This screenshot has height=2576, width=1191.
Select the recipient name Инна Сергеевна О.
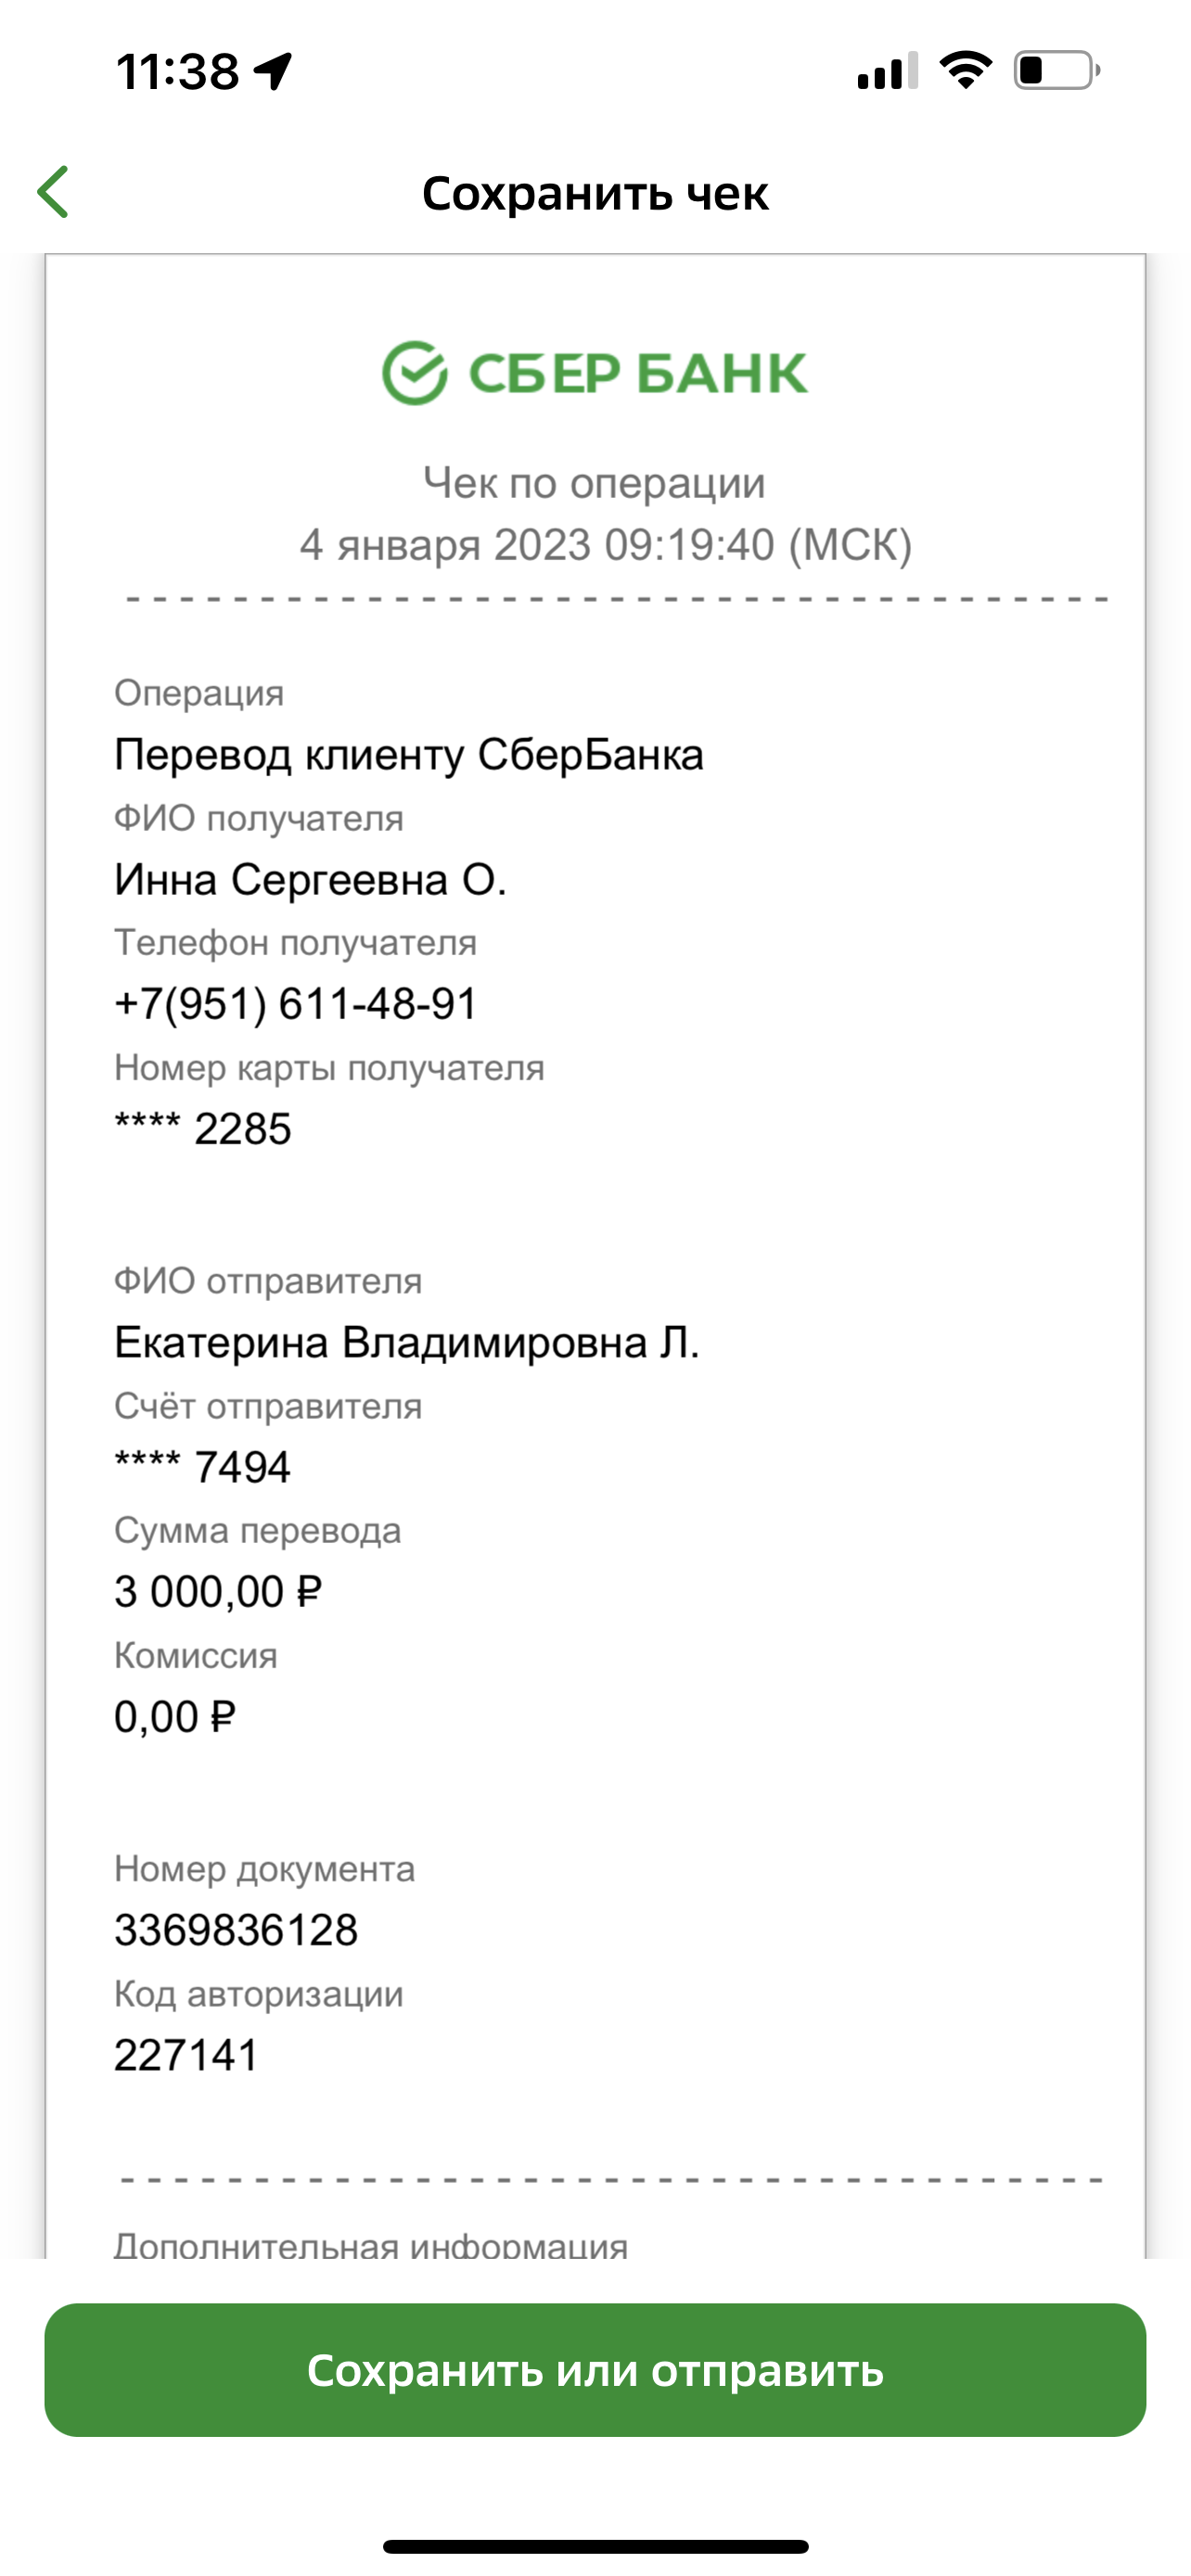310,880
